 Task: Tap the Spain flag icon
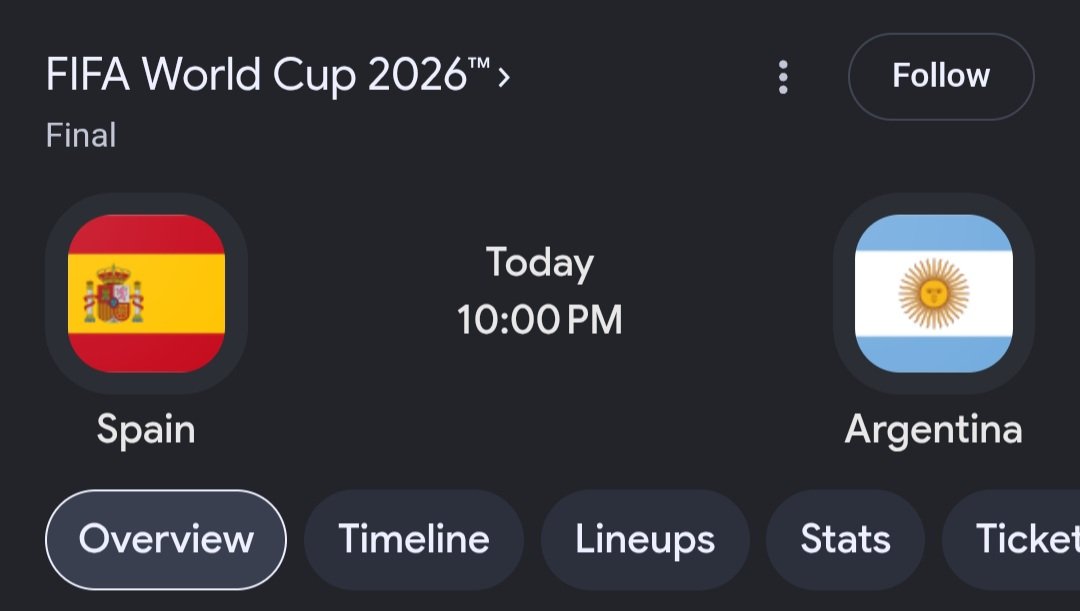click(146, 293)
